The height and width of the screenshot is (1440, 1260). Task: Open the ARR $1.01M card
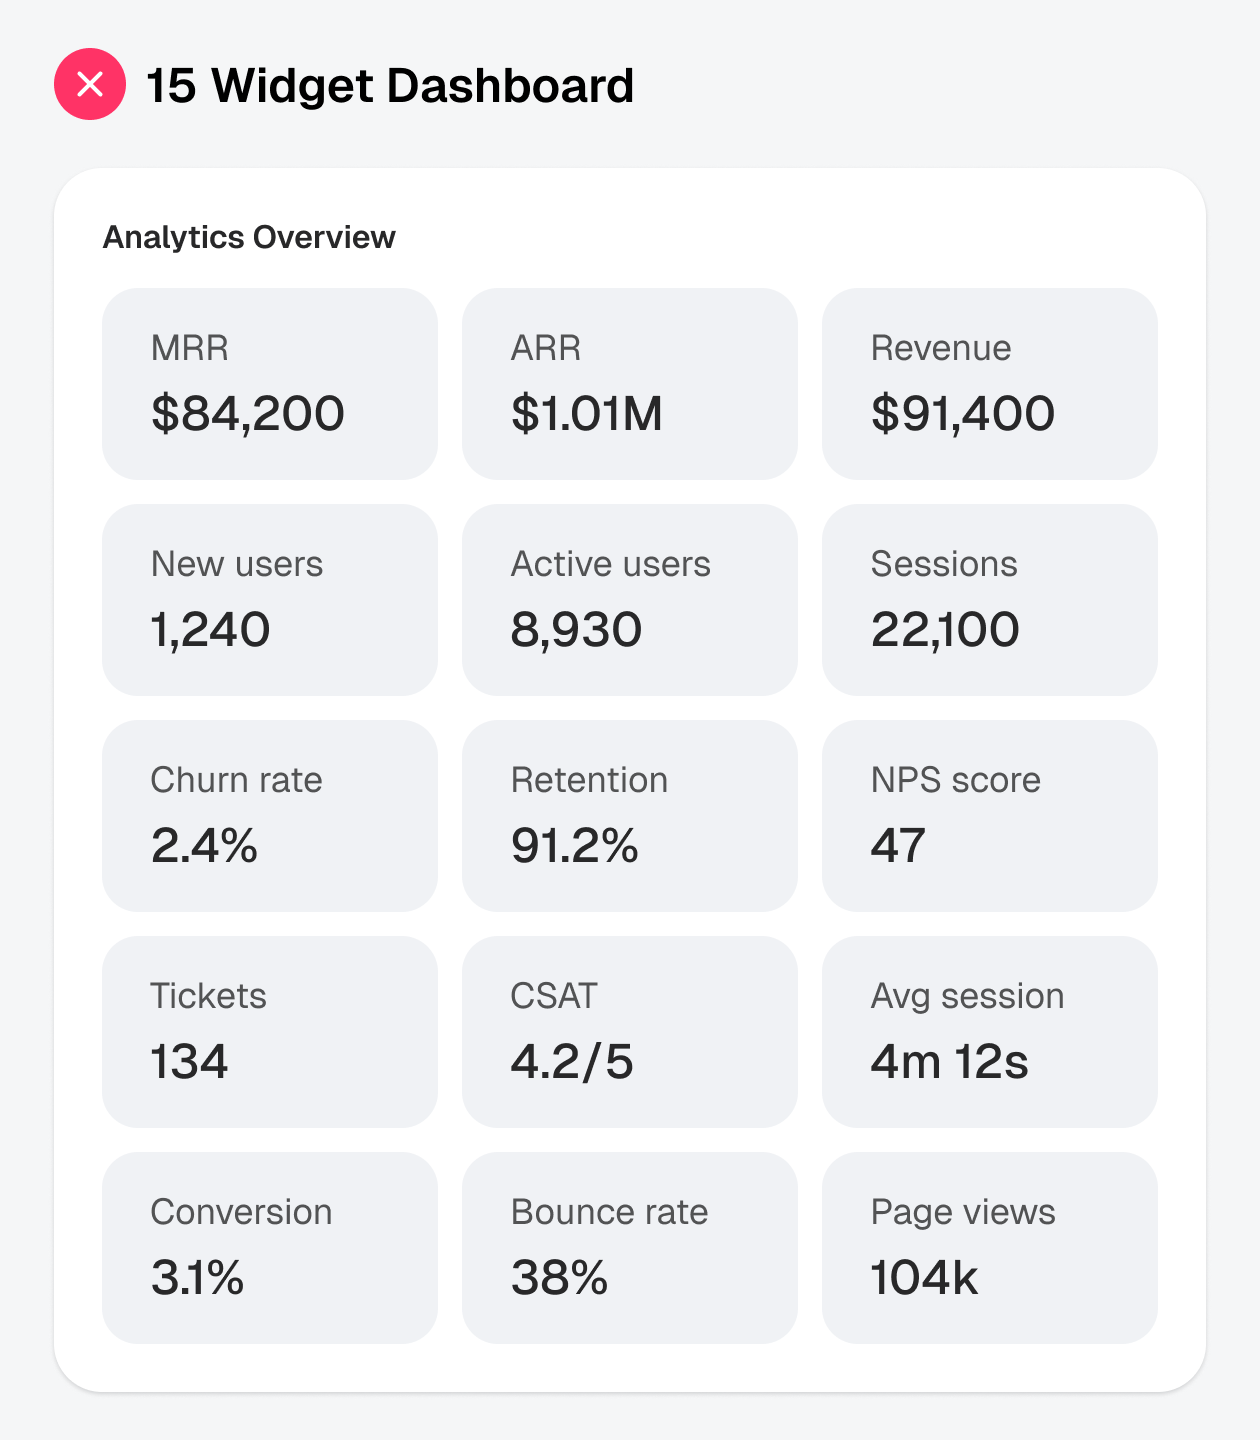630,384
